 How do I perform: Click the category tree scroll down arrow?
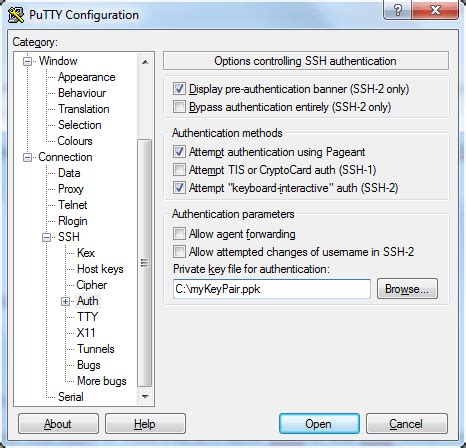145,396
